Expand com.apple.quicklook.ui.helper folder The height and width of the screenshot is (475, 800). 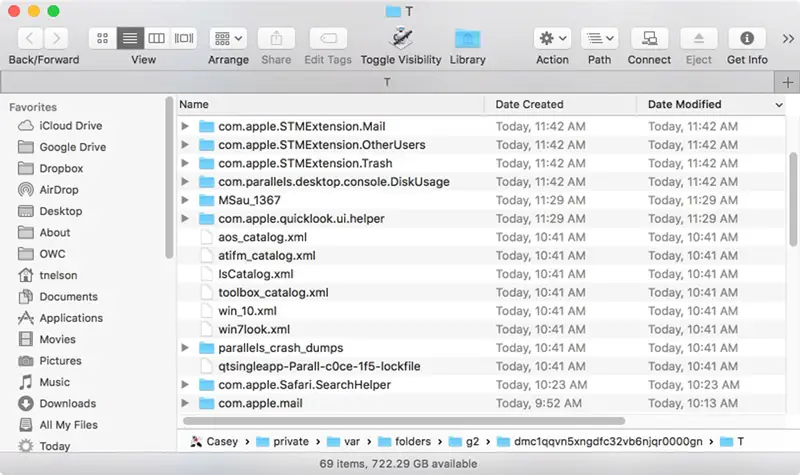point(185,218)
